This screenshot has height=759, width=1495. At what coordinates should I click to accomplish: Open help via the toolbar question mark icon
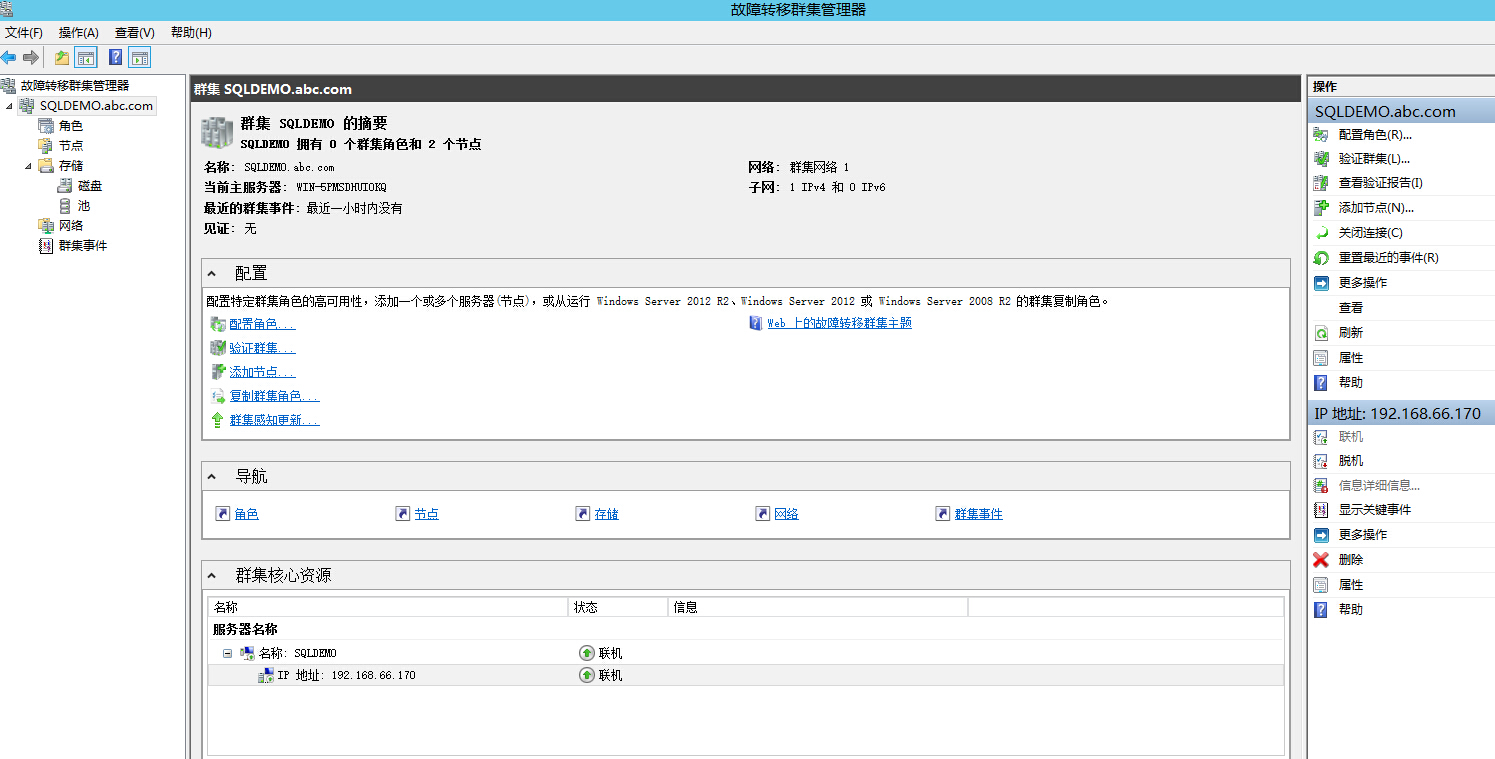click(x=115, y=57)
